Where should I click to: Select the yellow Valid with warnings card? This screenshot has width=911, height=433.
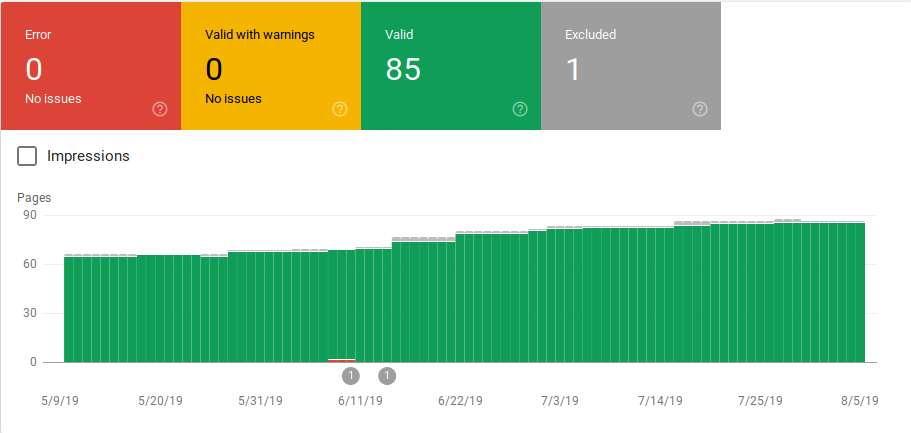[x=270, y=66]
